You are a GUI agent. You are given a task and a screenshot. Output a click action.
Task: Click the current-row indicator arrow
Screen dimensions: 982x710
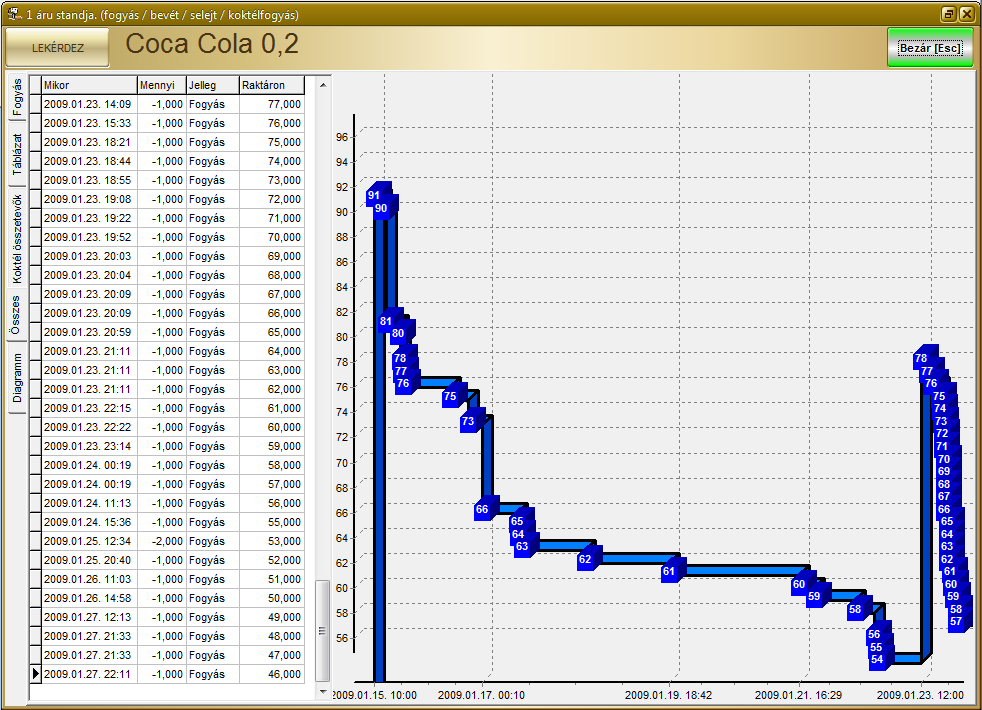35,674
